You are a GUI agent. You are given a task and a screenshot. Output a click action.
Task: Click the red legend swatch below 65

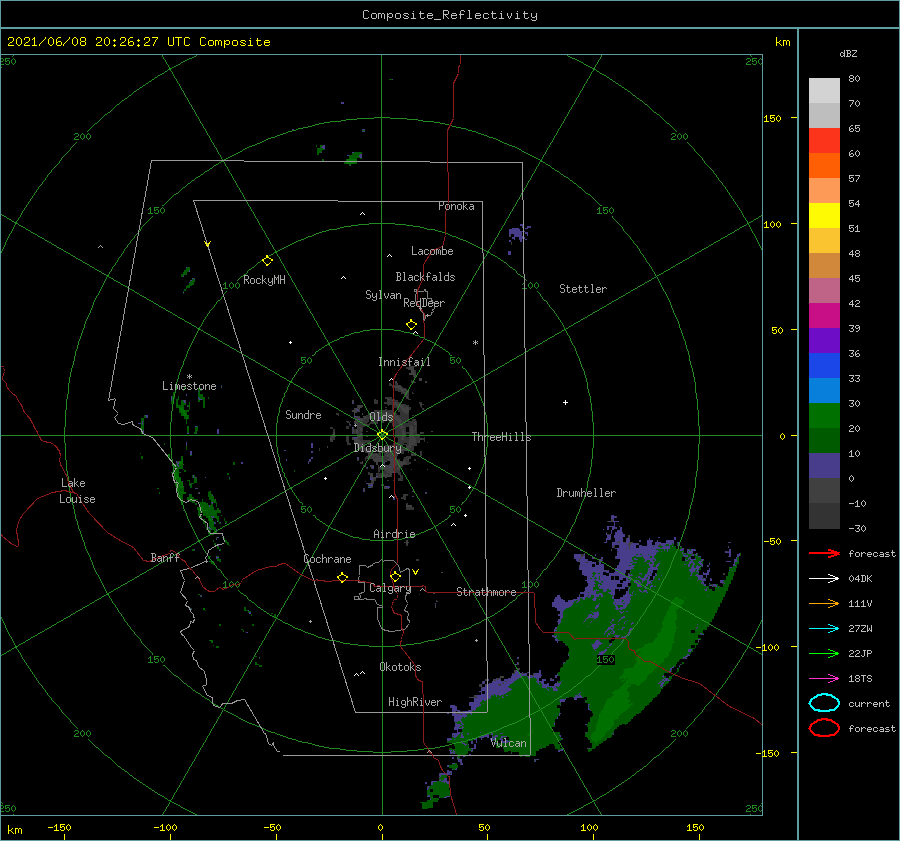tap(824, 140)
